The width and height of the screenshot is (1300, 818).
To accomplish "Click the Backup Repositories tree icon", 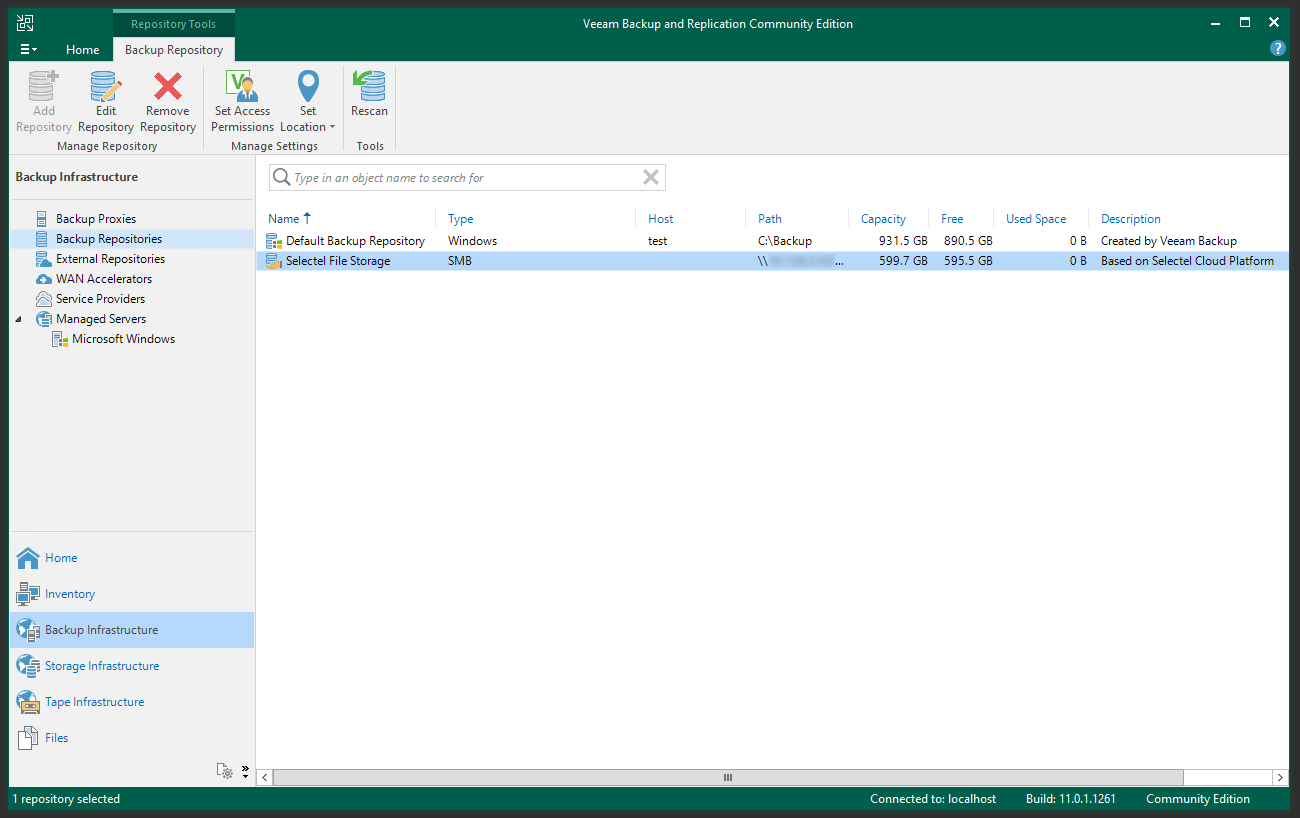I will coord(42,239).
